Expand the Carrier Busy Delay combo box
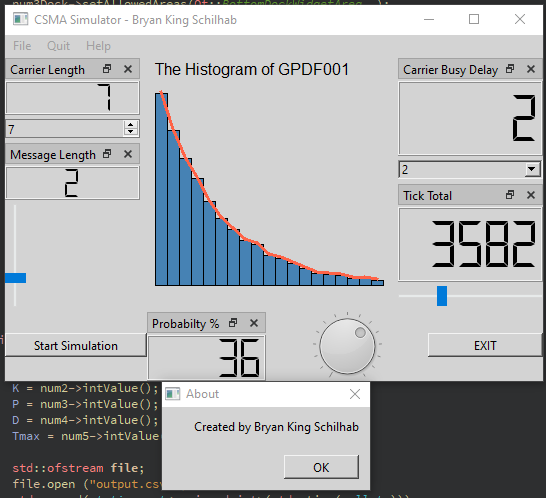Viewport: 546px width, 498px height. tap(531, 170)
